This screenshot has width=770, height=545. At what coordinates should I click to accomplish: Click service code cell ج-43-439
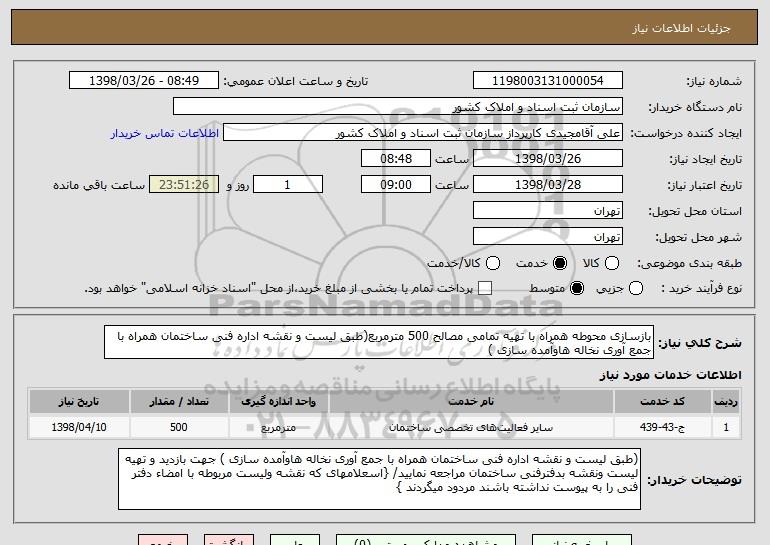click(662, 427)
